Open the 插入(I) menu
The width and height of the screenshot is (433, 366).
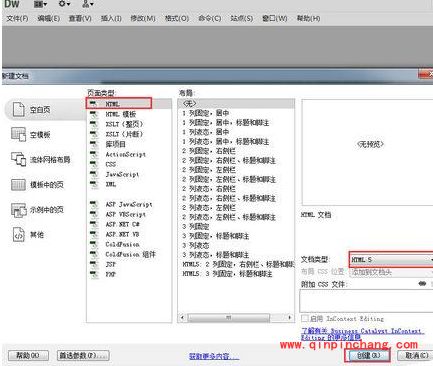[111, 18]
